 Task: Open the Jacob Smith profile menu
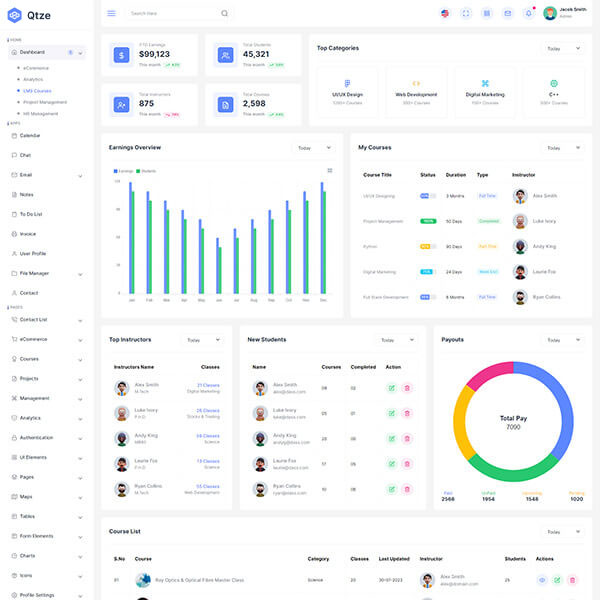pos(567,13)
